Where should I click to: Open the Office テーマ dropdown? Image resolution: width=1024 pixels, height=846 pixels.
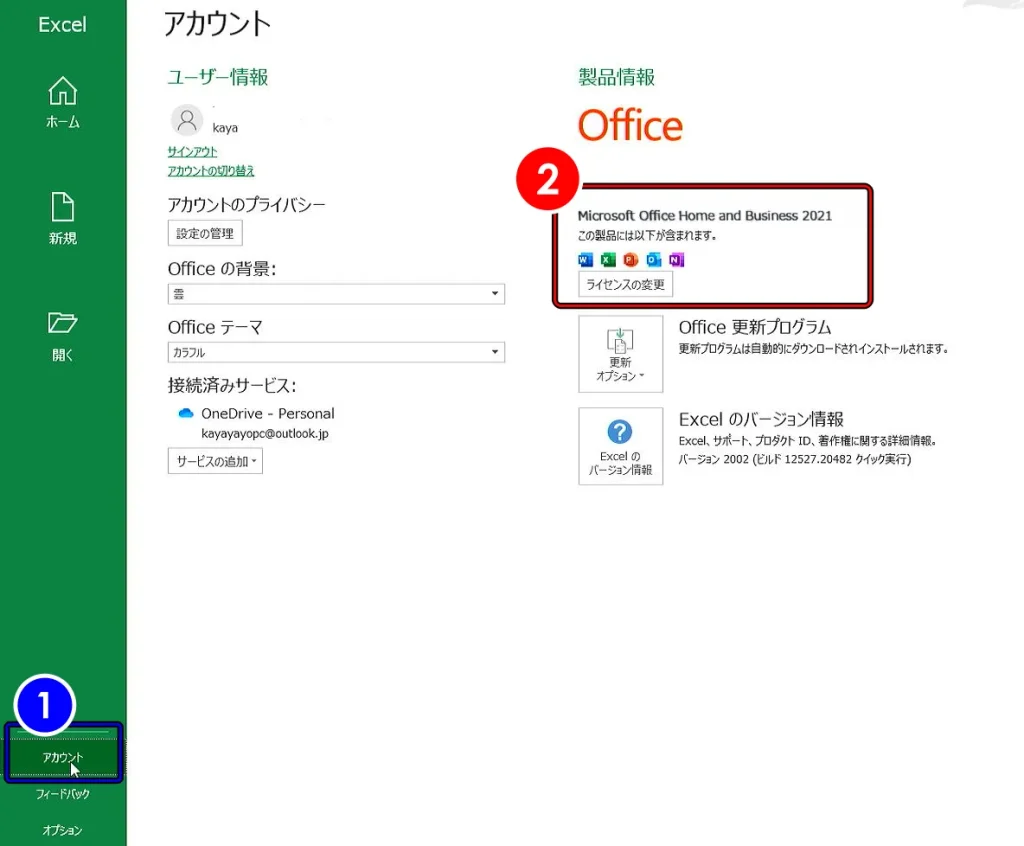pos(336,352)
